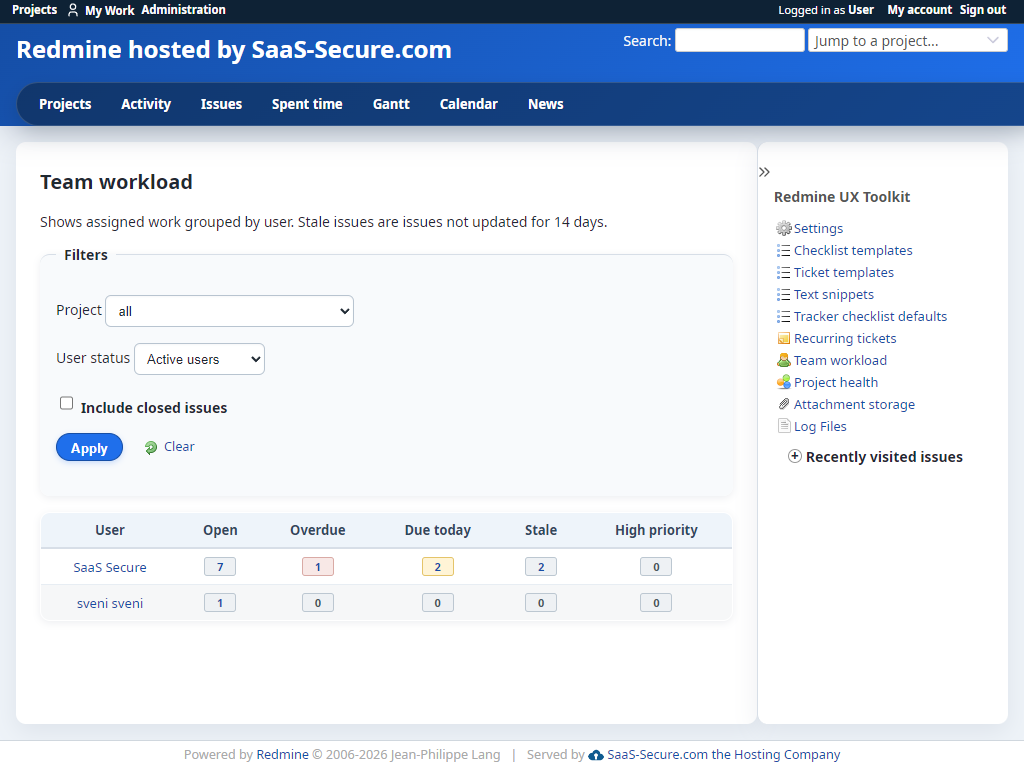Viewport: 1024px width, 768px height.
Task: Open the Gantt tab
Action: pos(391,104)
